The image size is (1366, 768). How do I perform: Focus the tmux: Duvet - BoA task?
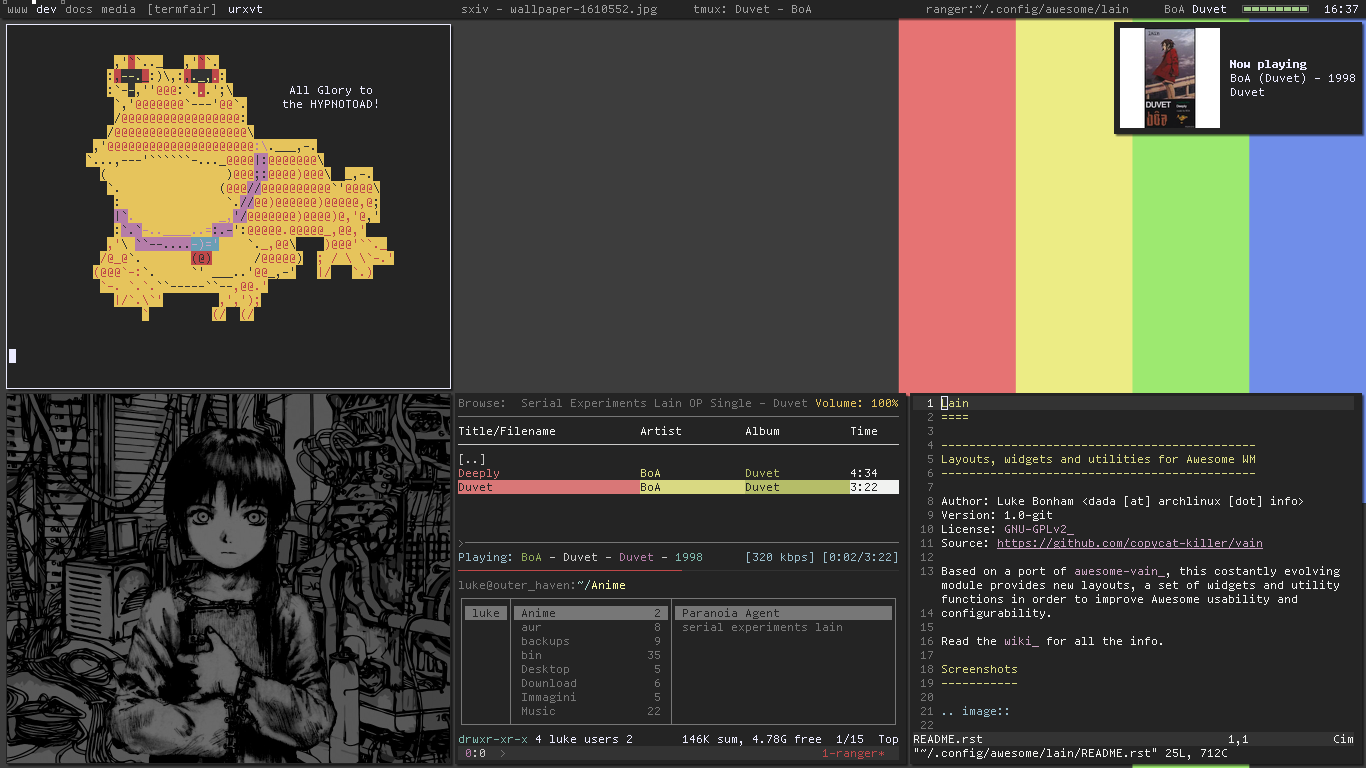coord(752,9)
